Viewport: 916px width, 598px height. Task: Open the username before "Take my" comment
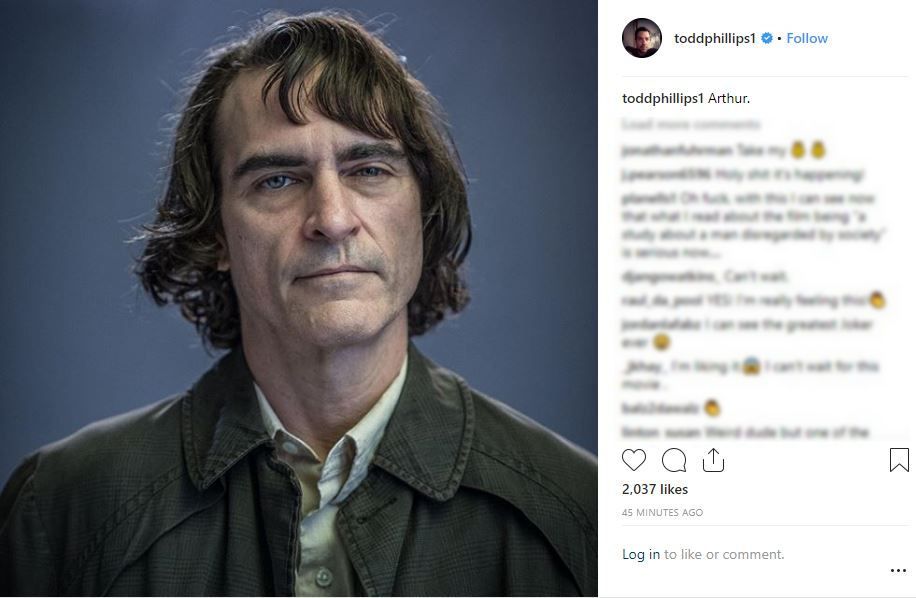click(x=676, y=151)
